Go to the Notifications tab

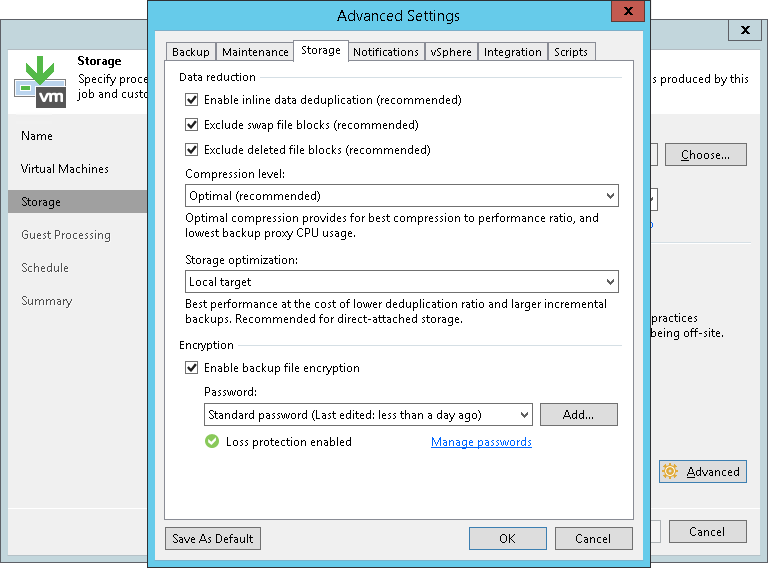(385, 52)
